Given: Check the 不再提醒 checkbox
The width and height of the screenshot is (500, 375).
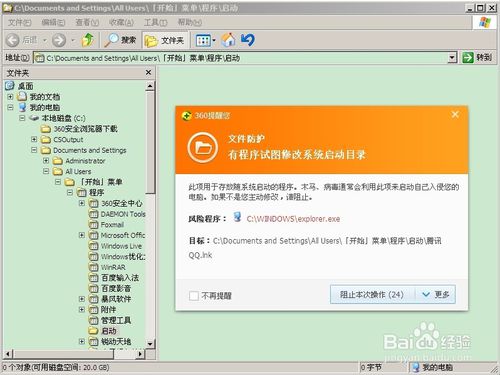Looking at the screenshot, I should (194, 296).
